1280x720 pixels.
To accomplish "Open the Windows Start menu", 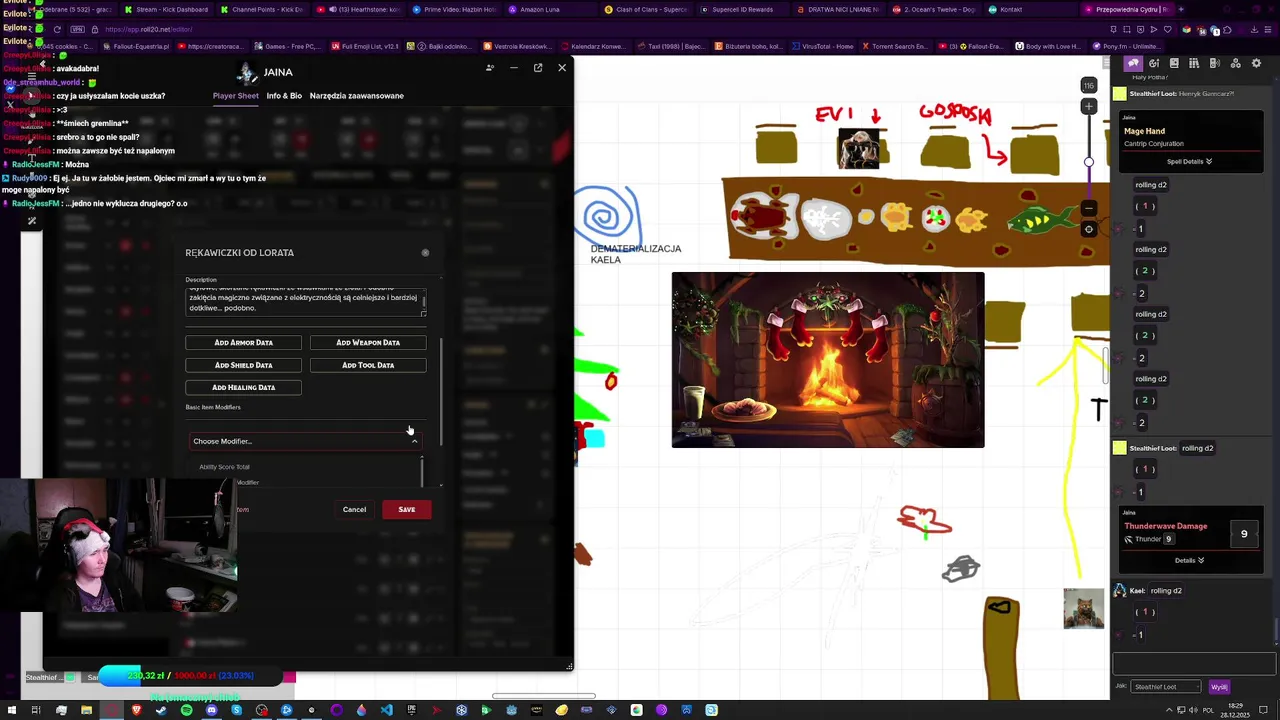I will (11, 710).
